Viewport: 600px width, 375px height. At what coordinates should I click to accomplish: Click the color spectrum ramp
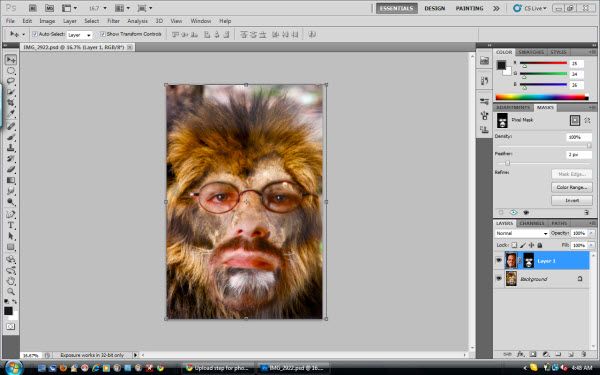pos(542,97)
